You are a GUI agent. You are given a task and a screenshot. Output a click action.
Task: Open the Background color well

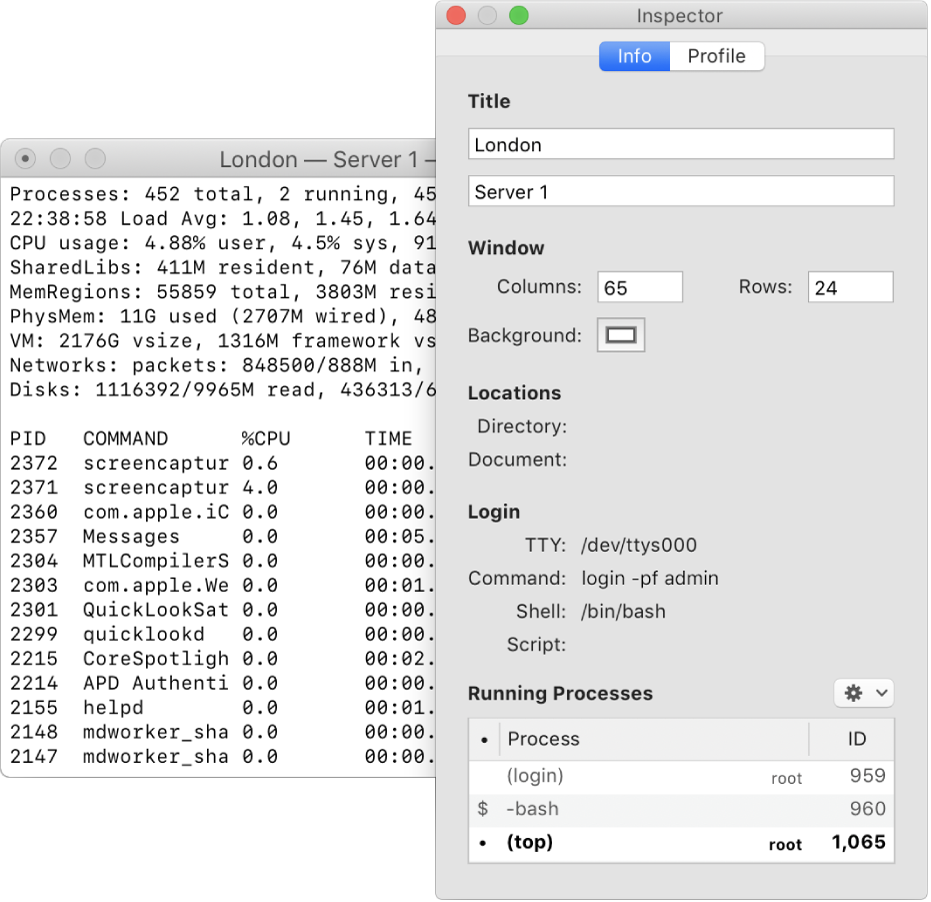coord(620,335)
